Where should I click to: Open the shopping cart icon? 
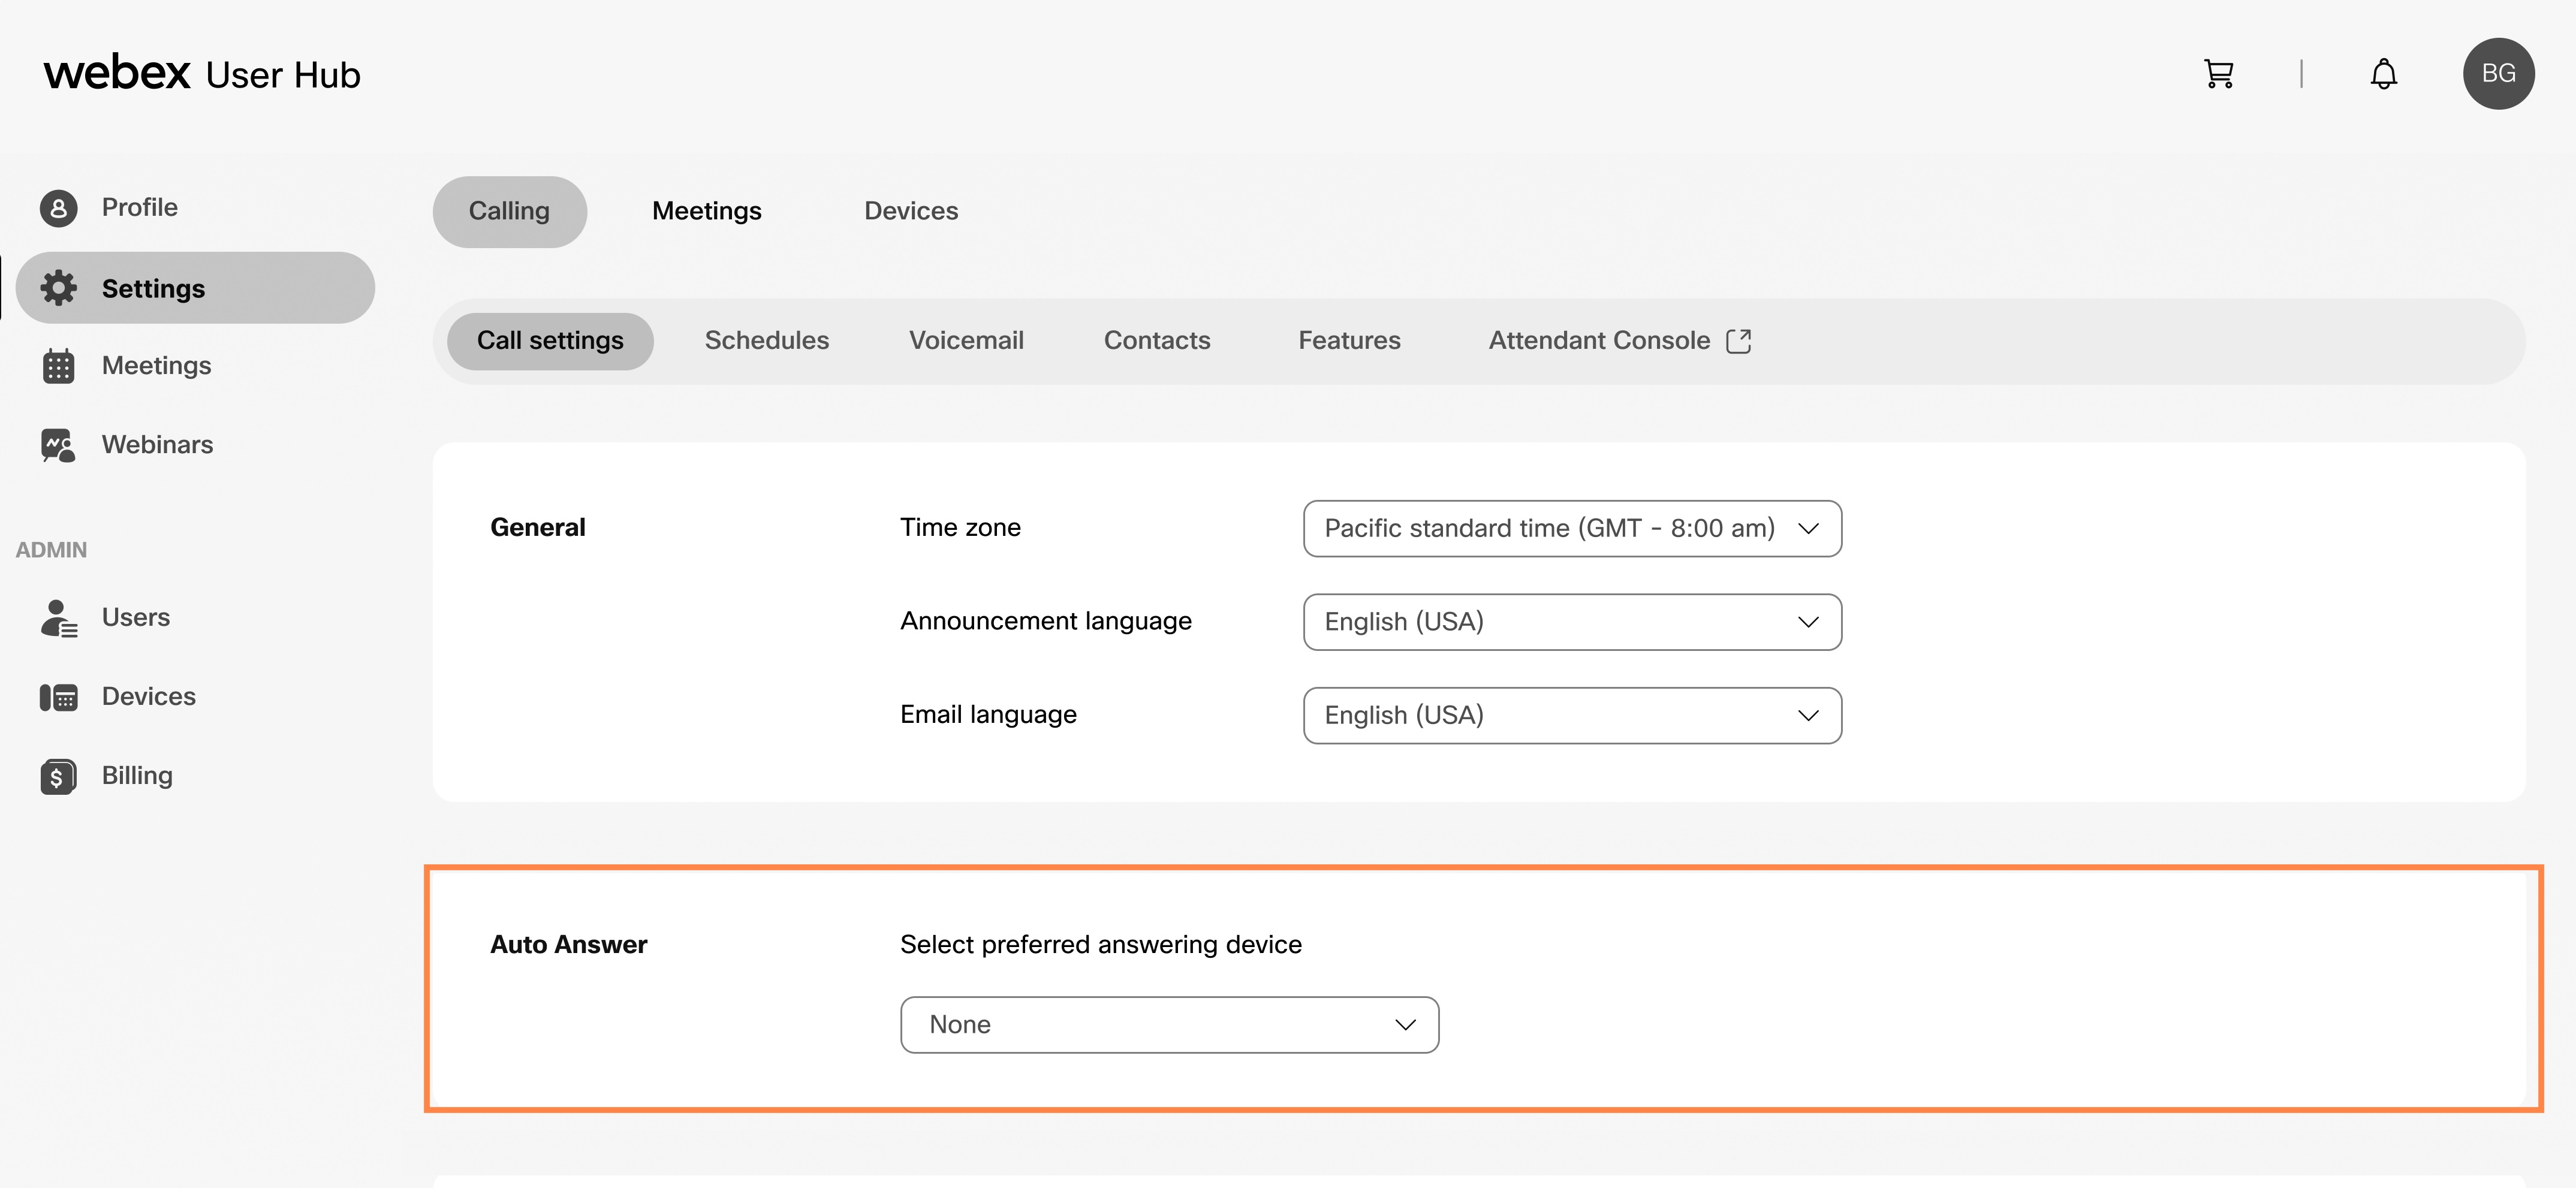pos(2218,74)
